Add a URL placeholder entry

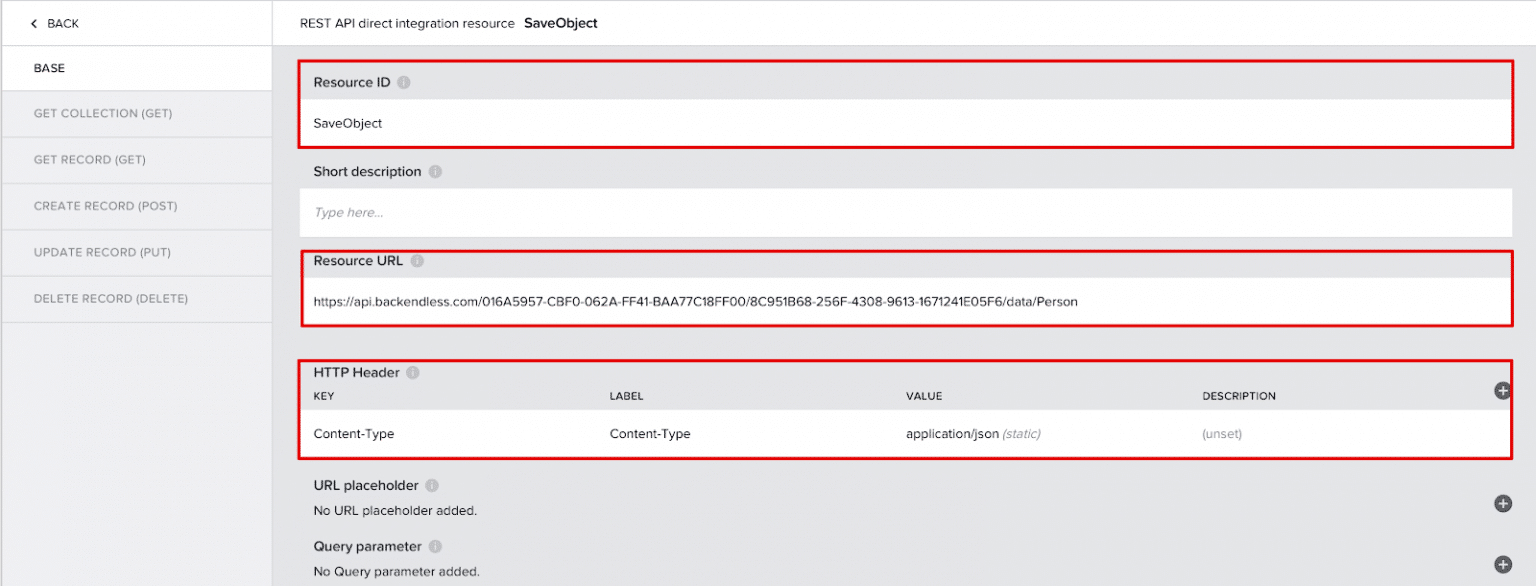pyautogui.click(x=1502, y=503)
